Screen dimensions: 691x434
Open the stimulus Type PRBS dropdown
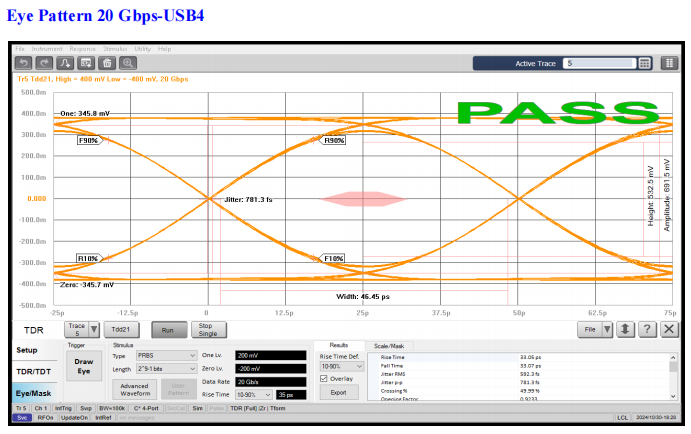tap(166, 356)
